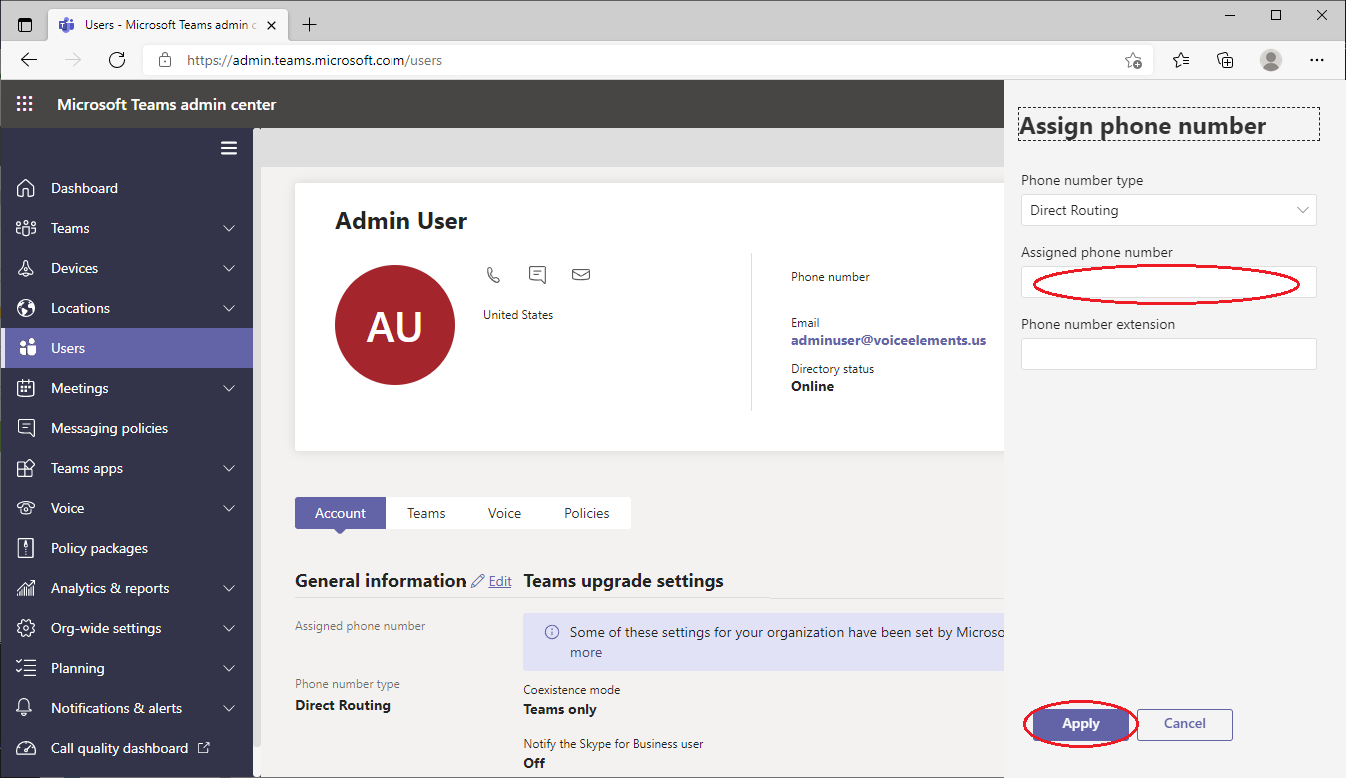This screenshot has width=1346, height=778.
Task: Switch to the Policies tab
Action: [x=586, y=513]
